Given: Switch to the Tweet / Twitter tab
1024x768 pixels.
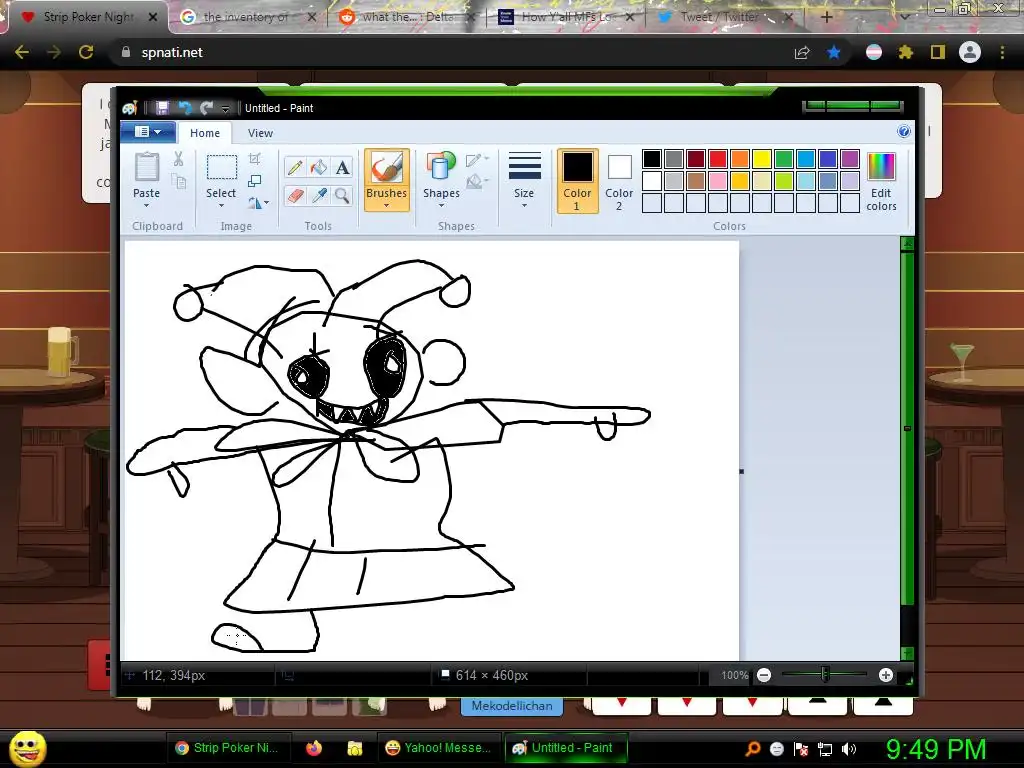Looking at the screenshot, I should tap(720, 17).
